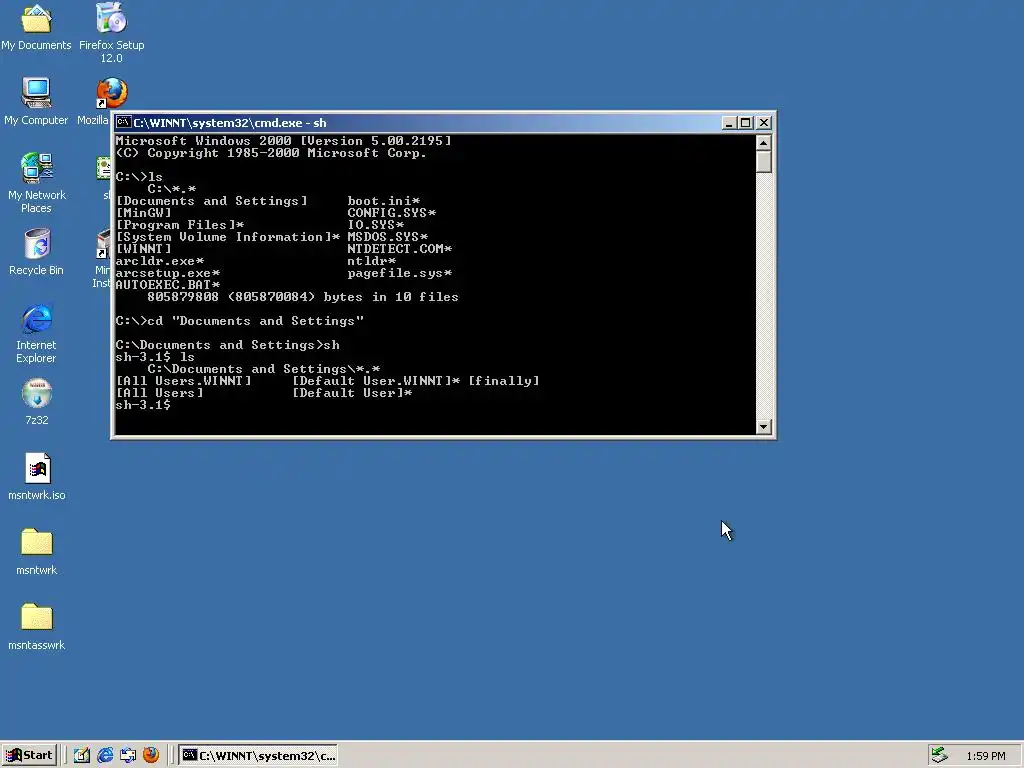Click the console vertical scrollbar thumb
This screenshot has width=1024, height=768.
click(763, 161)
